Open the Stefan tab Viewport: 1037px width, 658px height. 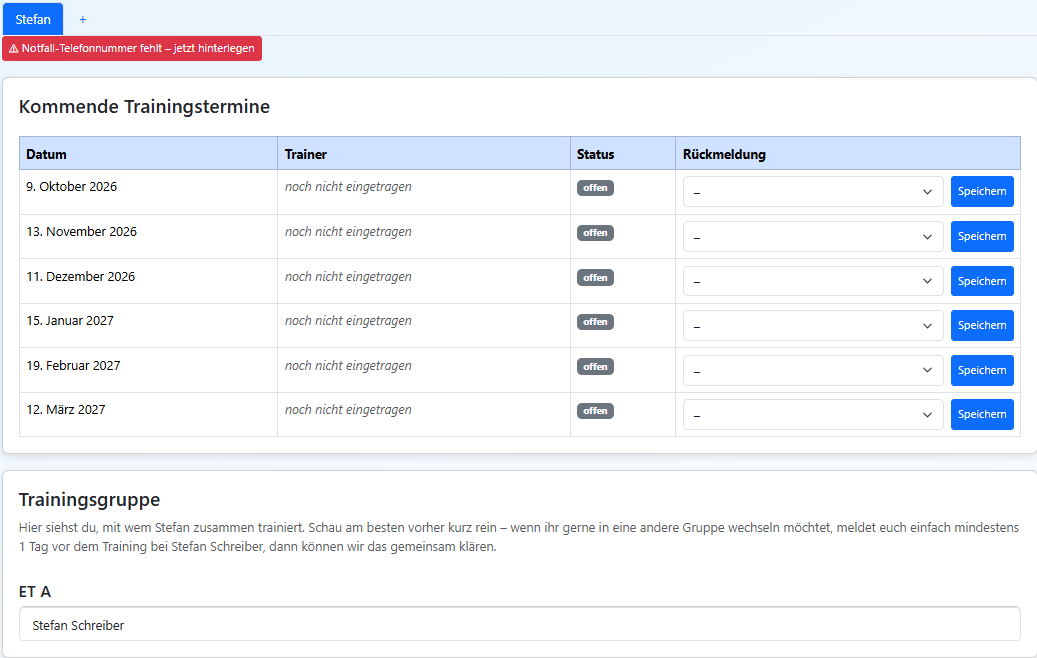[x=33, y=19]
